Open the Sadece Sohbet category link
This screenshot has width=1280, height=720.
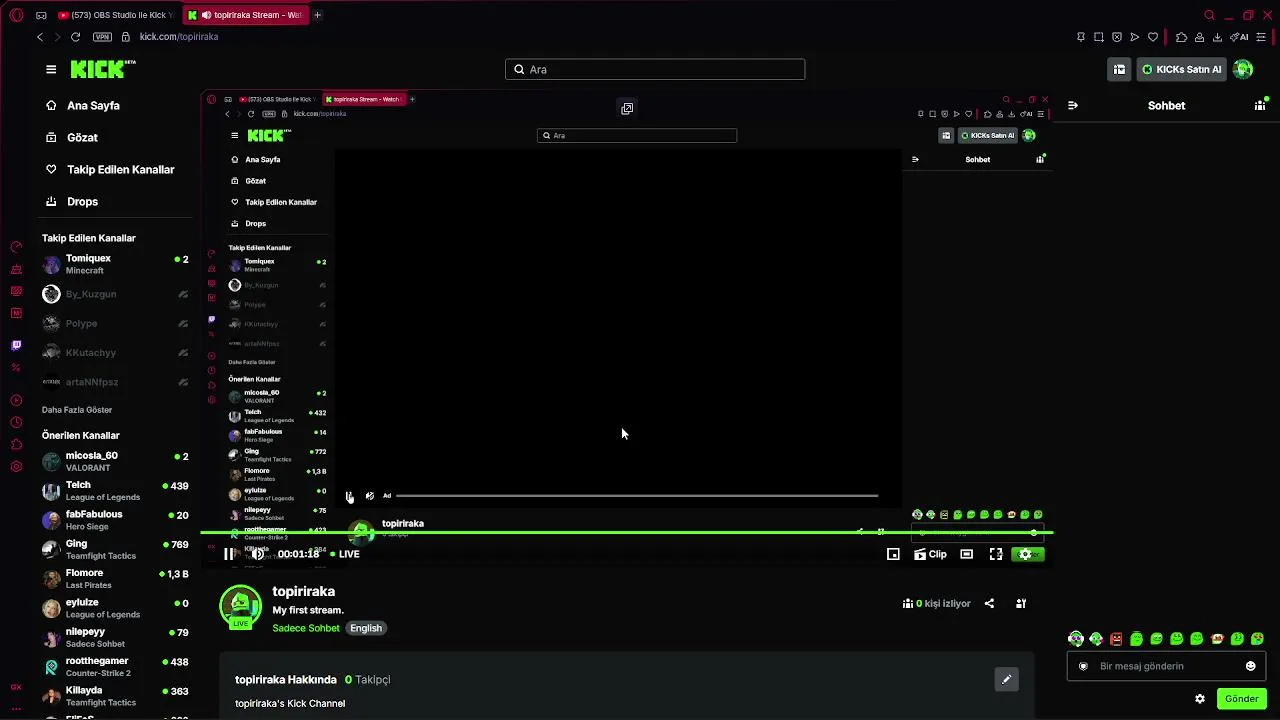tap(306, 628)
